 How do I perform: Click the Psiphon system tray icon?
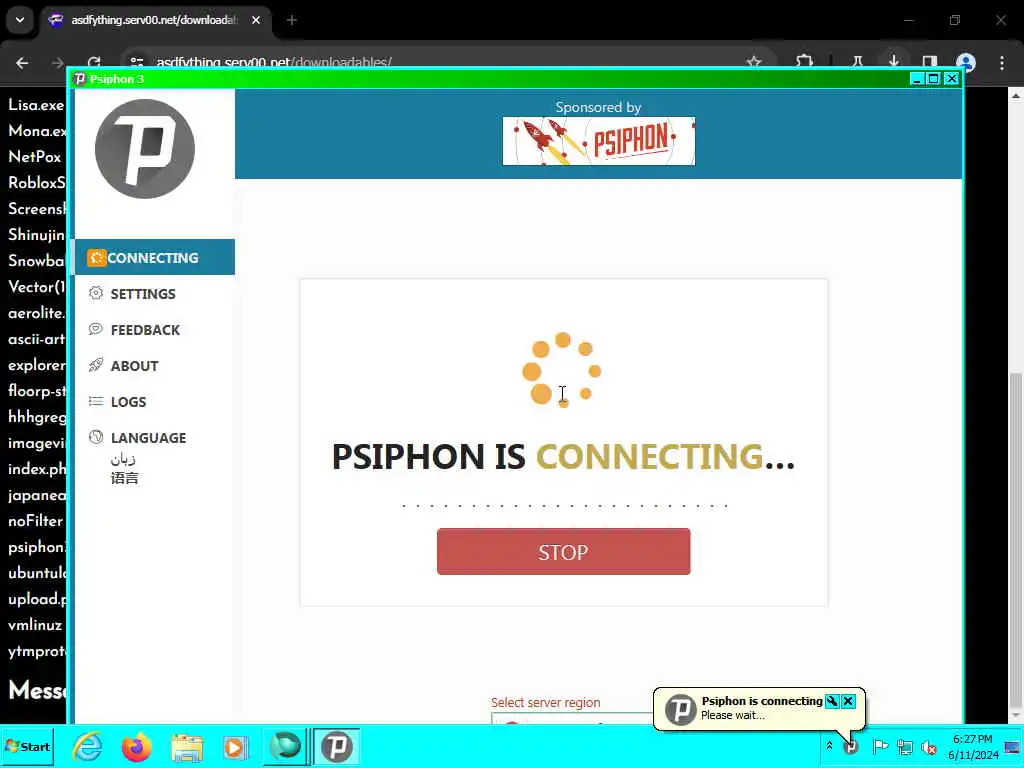point(850,746)
